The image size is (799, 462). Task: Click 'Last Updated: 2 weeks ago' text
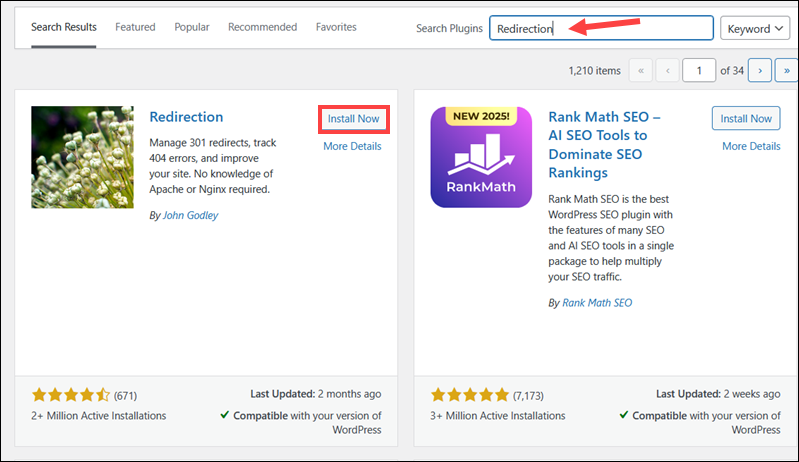(718, 394)
